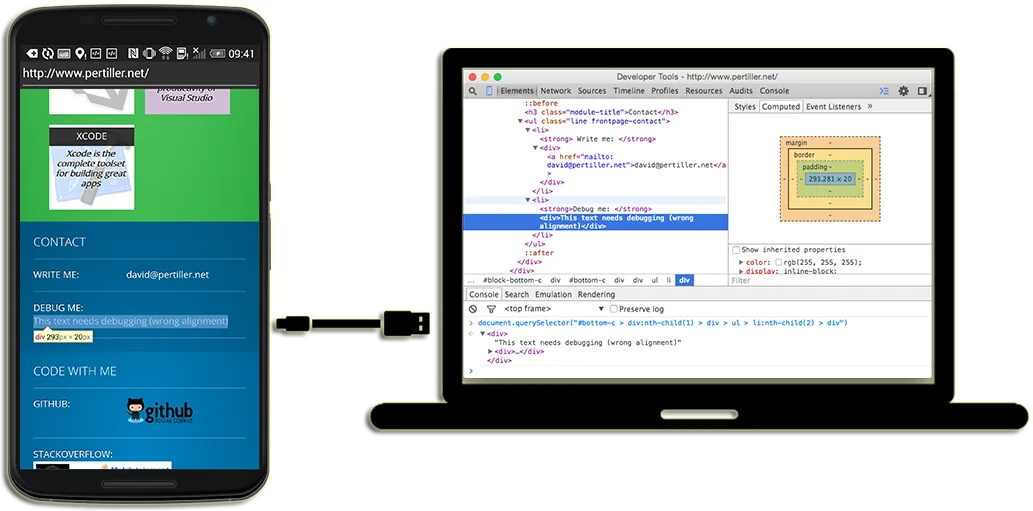Click the ul breadcrumb
1033x511 pixels.
point(654,281)
